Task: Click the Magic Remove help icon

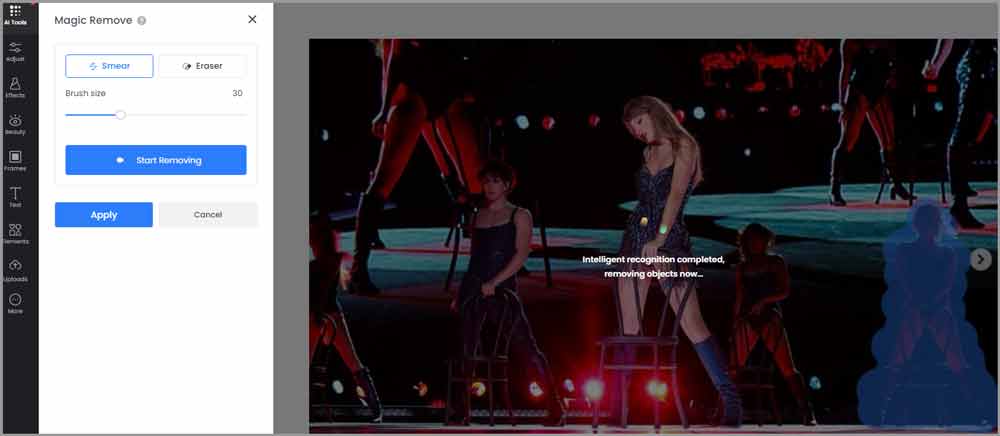Action: pyautogui.click(x=142, y=20)
